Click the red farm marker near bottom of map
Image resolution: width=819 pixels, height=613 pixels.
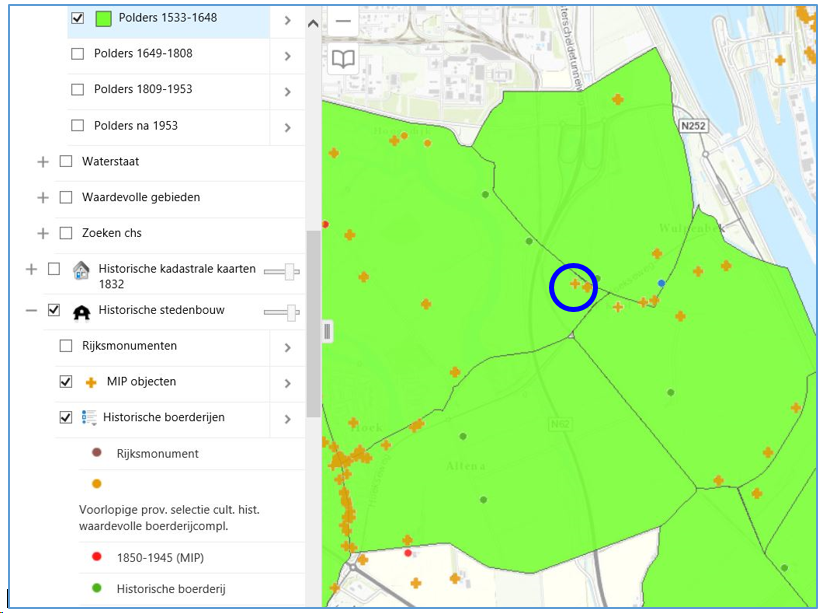(x=408, y=553)
